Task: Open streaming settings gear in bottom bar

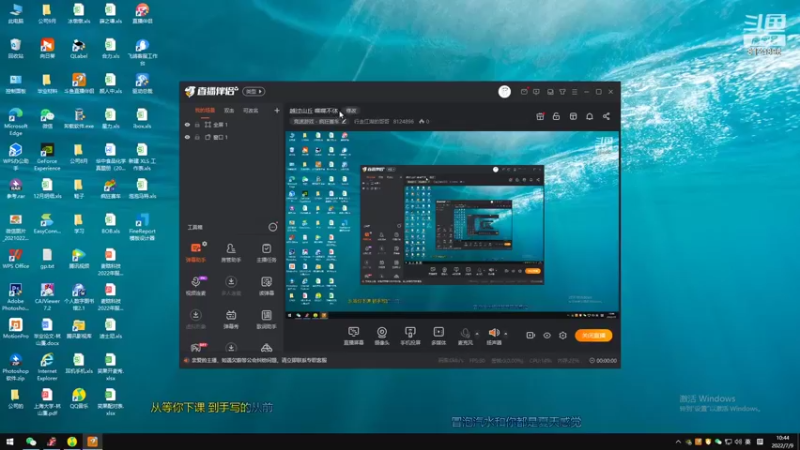Action: (563, 335)
